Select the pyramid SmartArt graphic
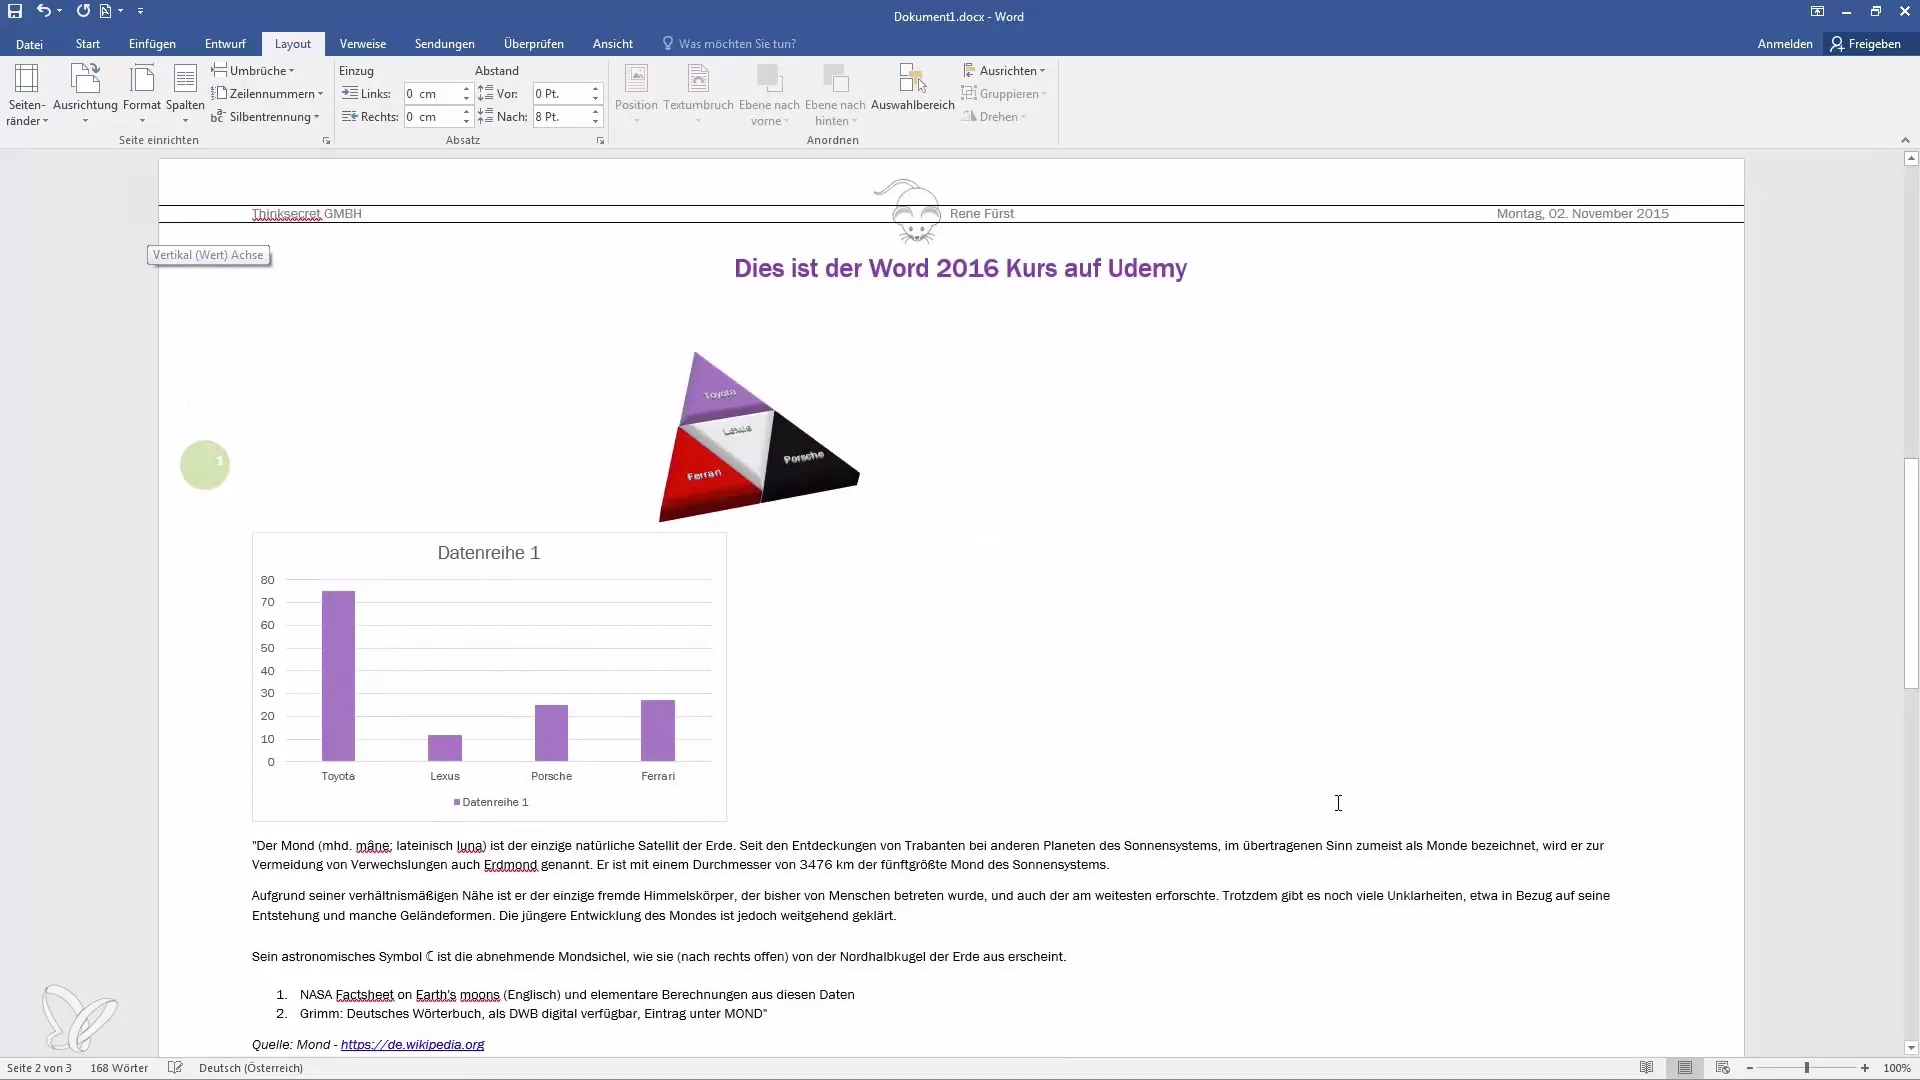The height and width of the screenshot is (1080, 1920). [x=759, y=437]
